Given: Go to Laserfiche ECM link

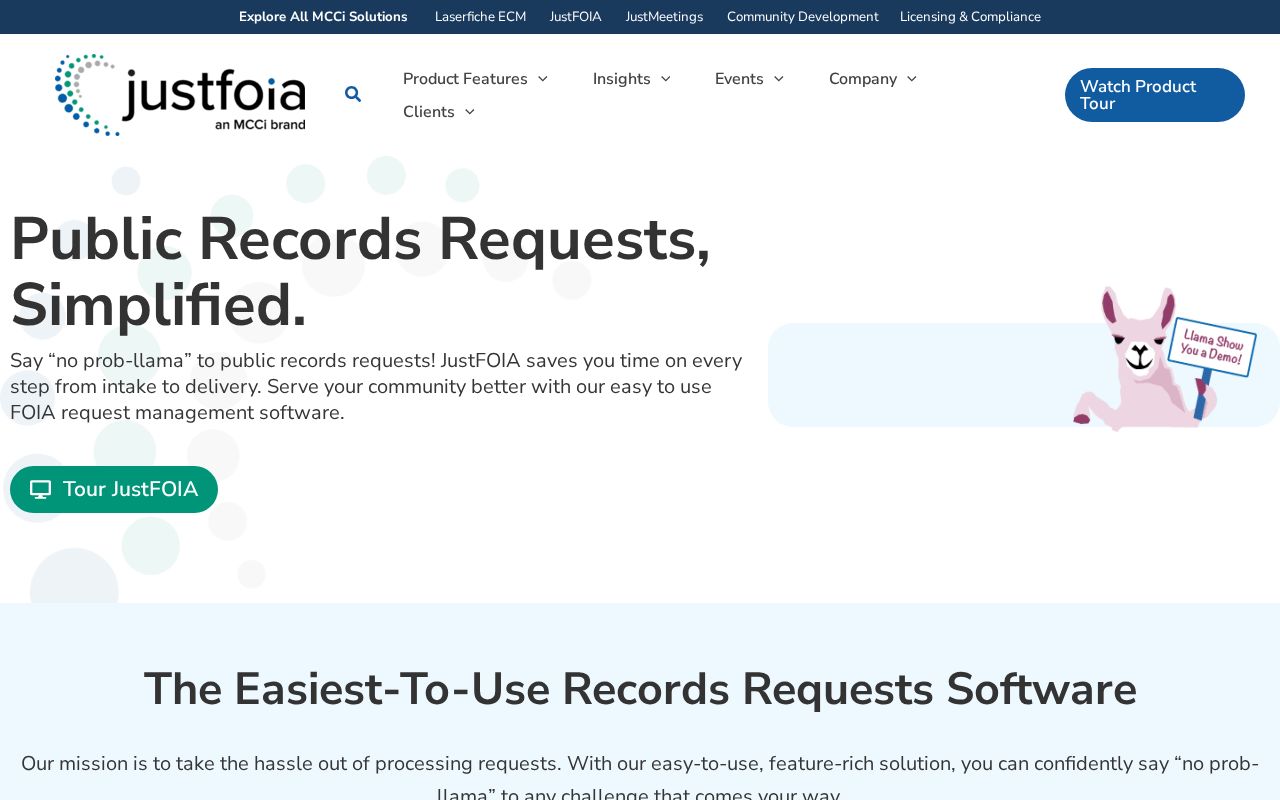Looking at the screenshot, I should pyautogui.click(x=481, y=17).
